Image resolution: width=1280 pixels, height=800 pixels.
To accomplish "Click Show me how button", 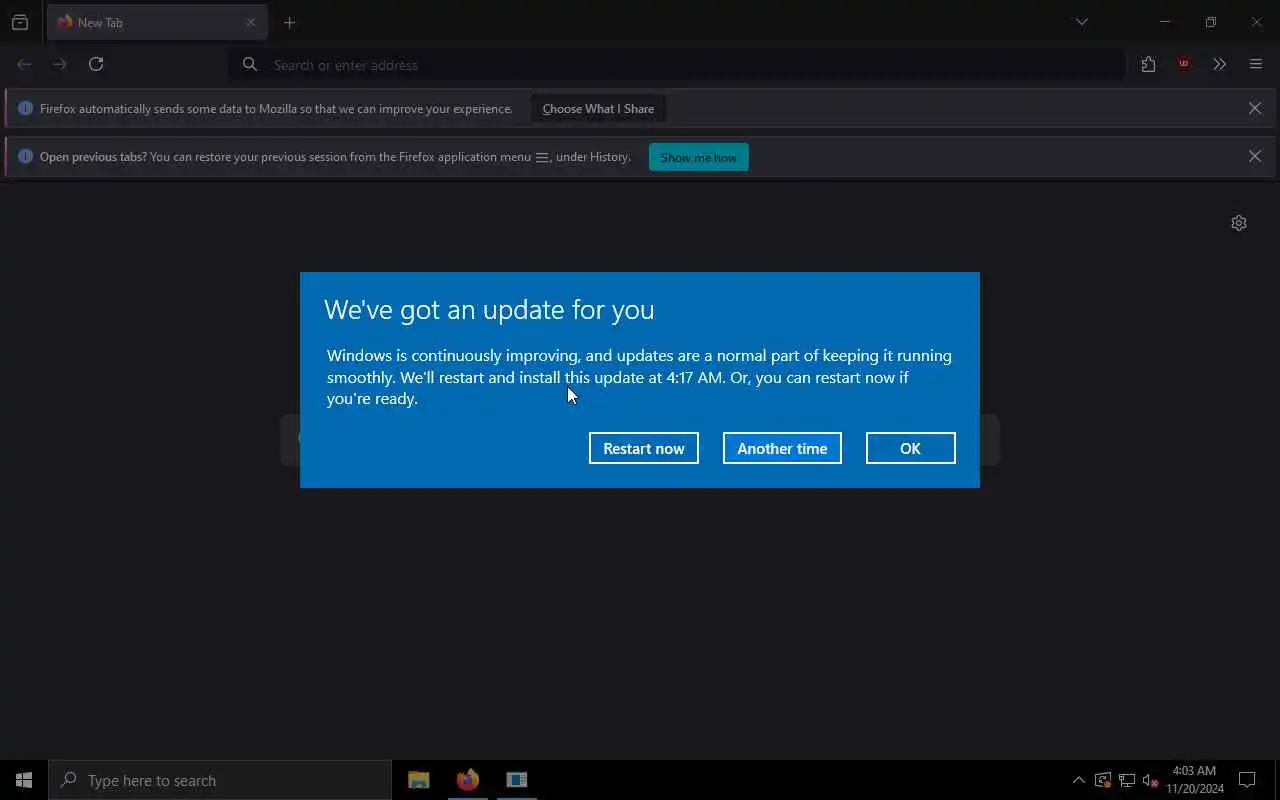I will click(698, 157).
